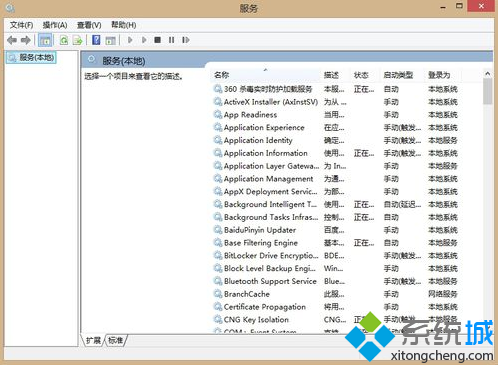This screenshot has height=366, width=498.
Task: Select the Bluetooth Support Service row
Action: pos(336,281)
